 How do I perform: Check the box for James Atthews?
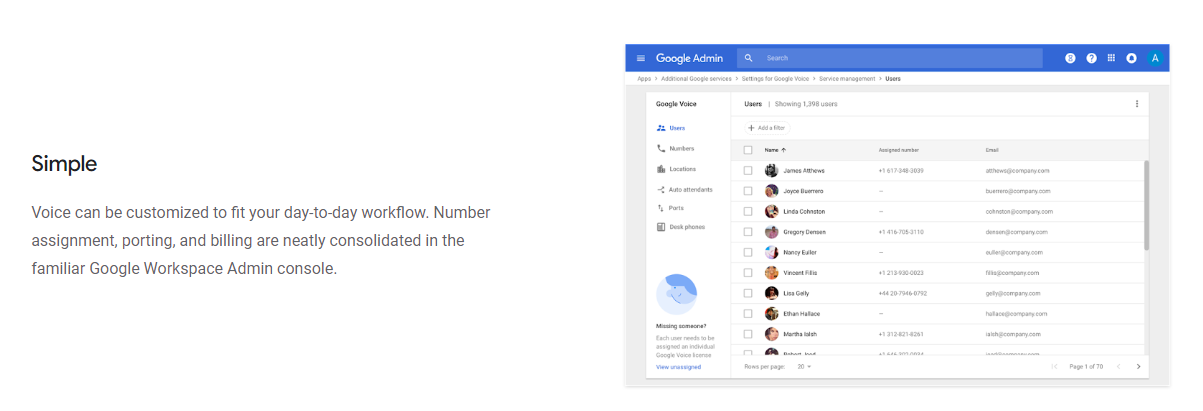748,171
